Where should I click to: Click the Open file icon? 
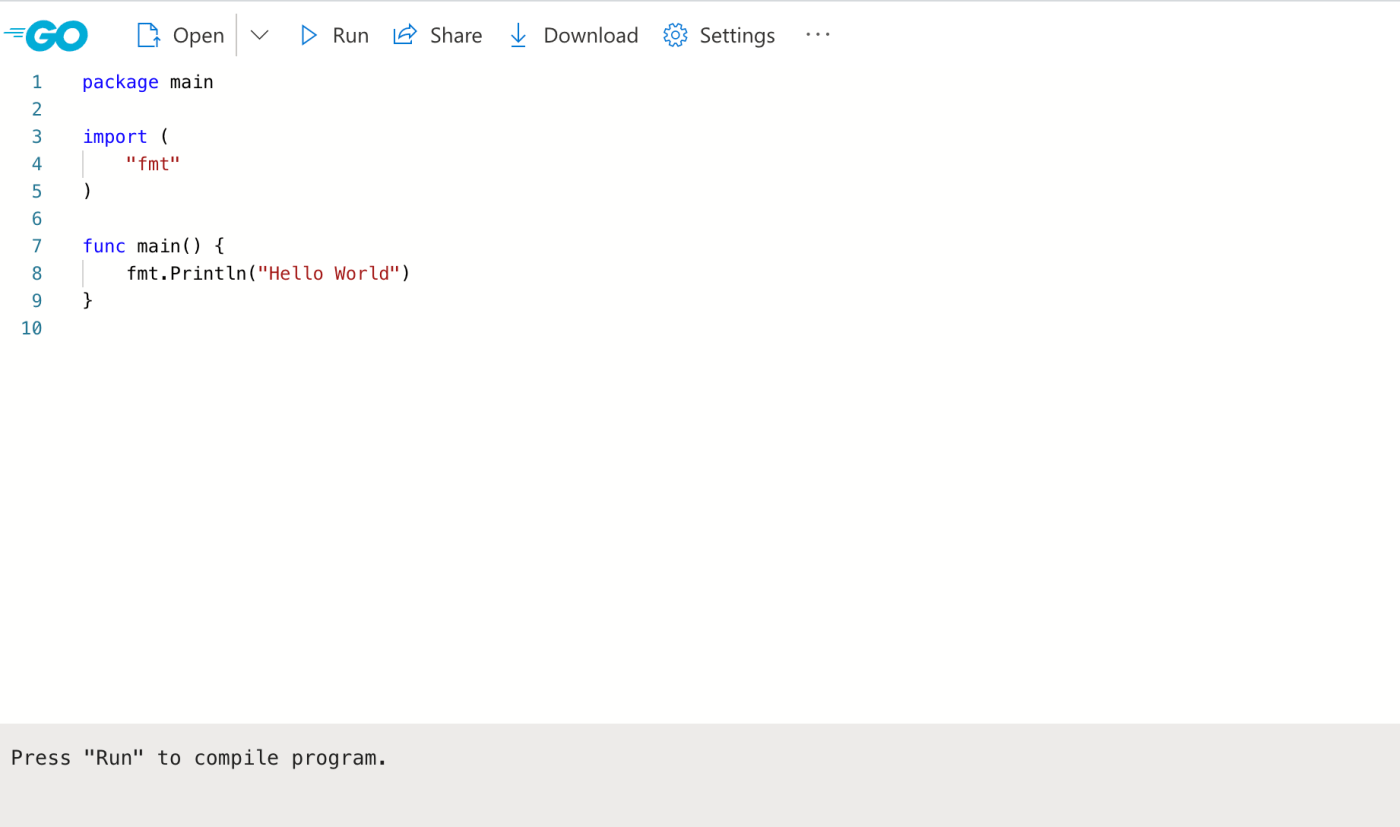(148, 35)
